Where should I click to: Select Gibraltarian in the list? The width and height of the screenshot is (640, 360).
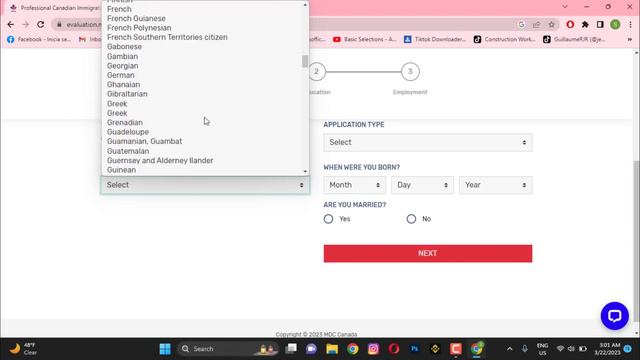tap(127, 94)
